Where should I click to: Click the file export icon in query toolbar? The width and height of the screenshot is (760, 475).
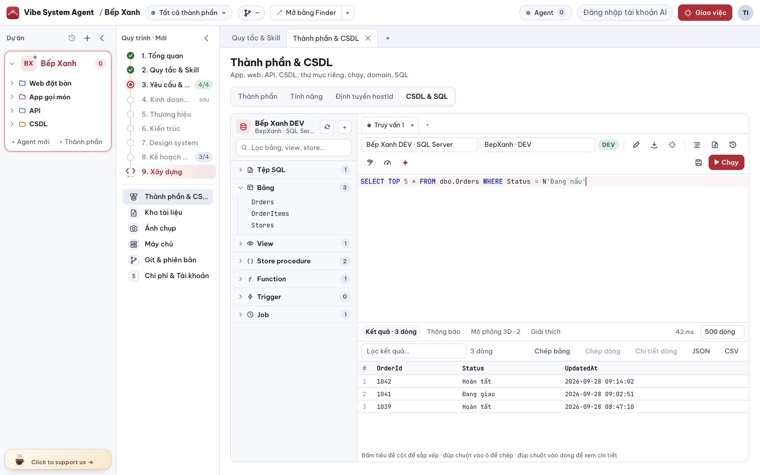tap(714, 144)
